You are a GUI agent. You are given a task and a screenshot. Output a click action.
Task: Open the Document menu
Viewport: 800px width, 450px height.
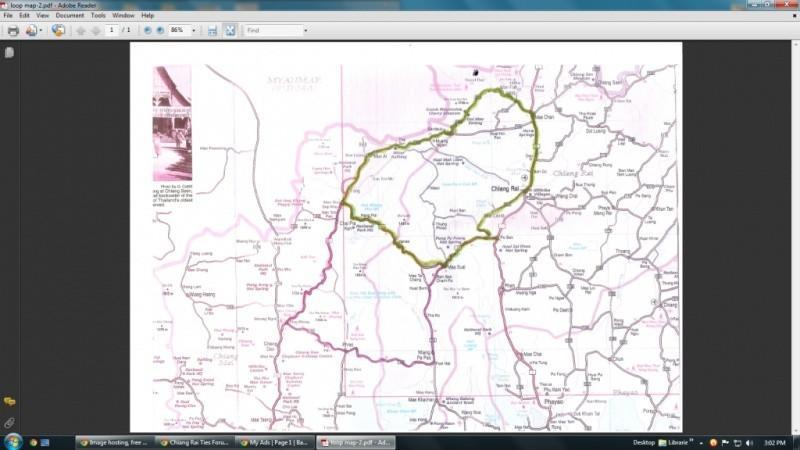70,15
